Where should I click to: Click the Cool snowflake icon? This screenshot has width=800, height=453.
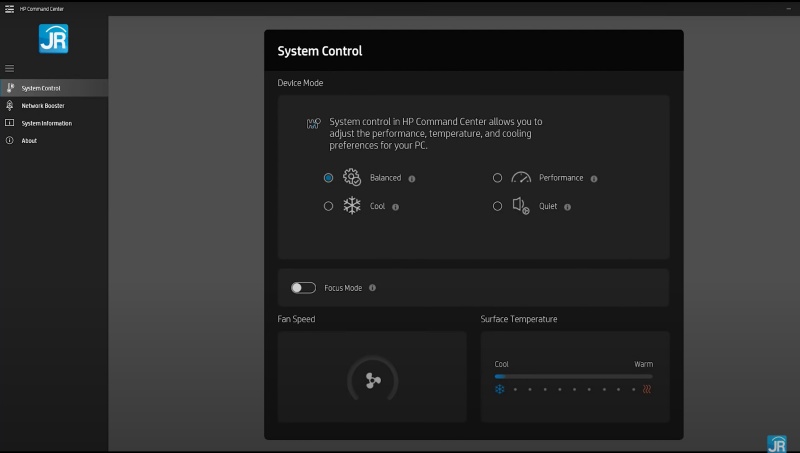tap(352, 206)
